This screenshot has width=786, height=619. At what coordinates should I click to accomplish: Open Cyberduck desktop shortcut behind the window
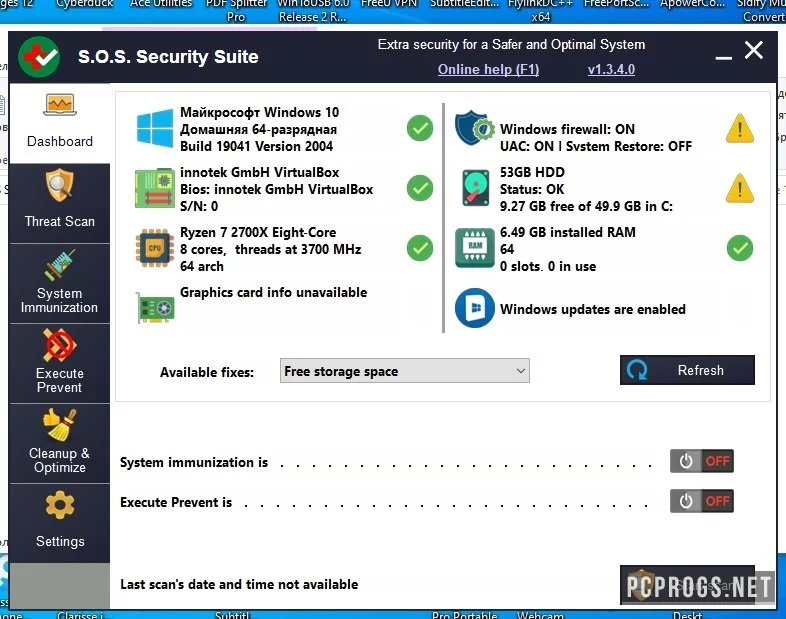[84, 4]
